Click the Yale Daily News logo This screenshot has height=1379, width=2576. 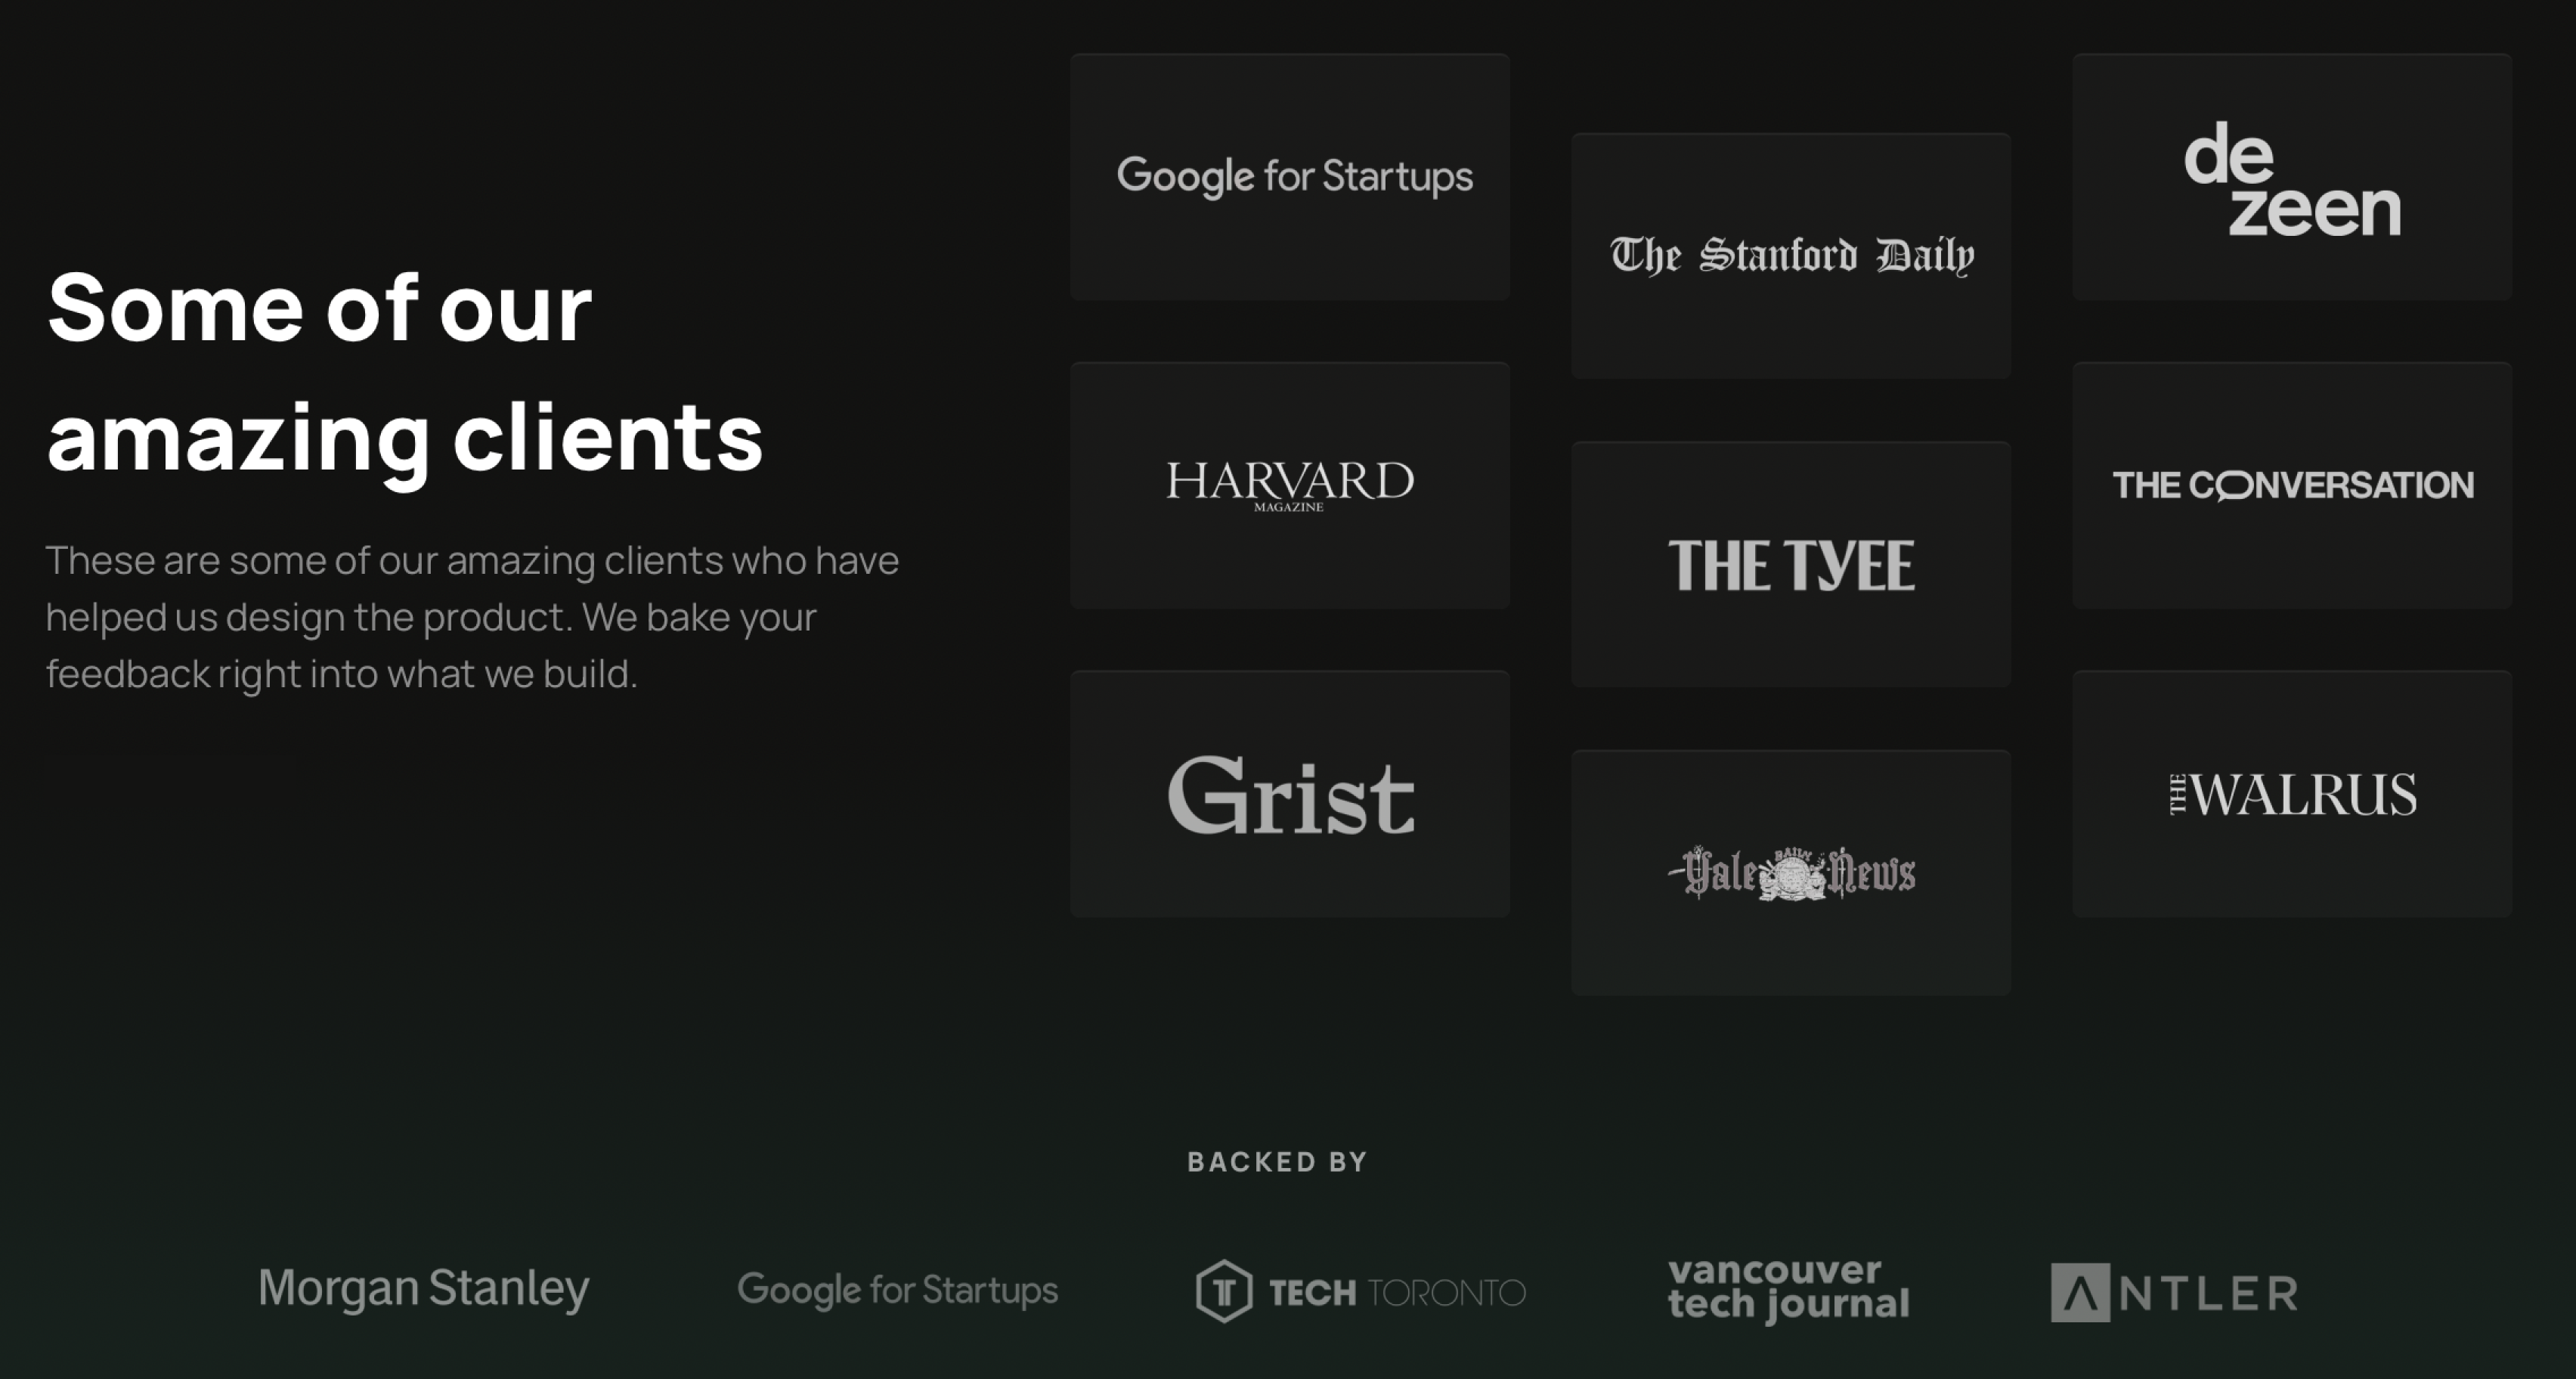1791,872
